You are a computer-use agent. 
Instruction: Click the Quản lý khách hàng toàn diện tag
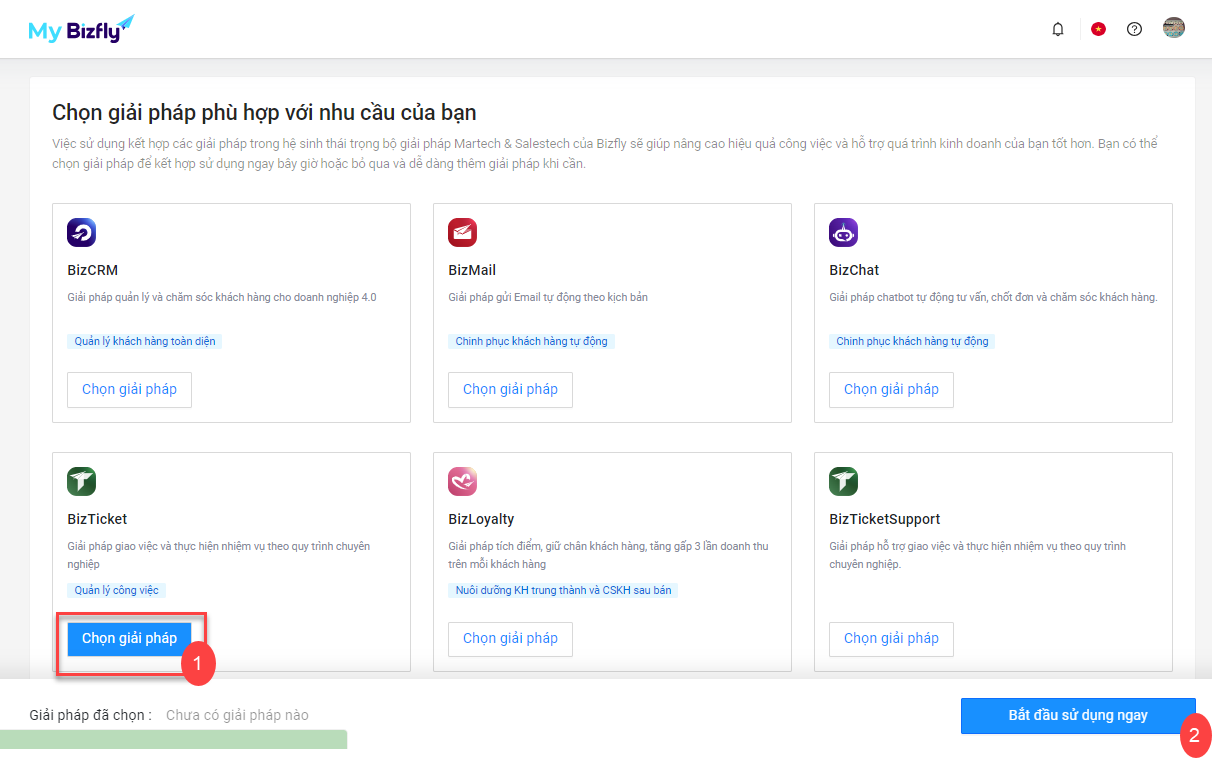(x=144, y=341)
